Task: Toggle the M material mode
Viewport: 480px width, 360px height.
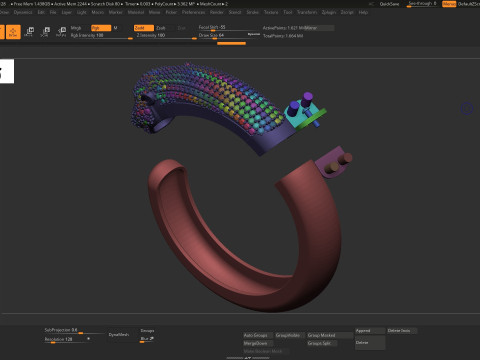Action: 116,28
